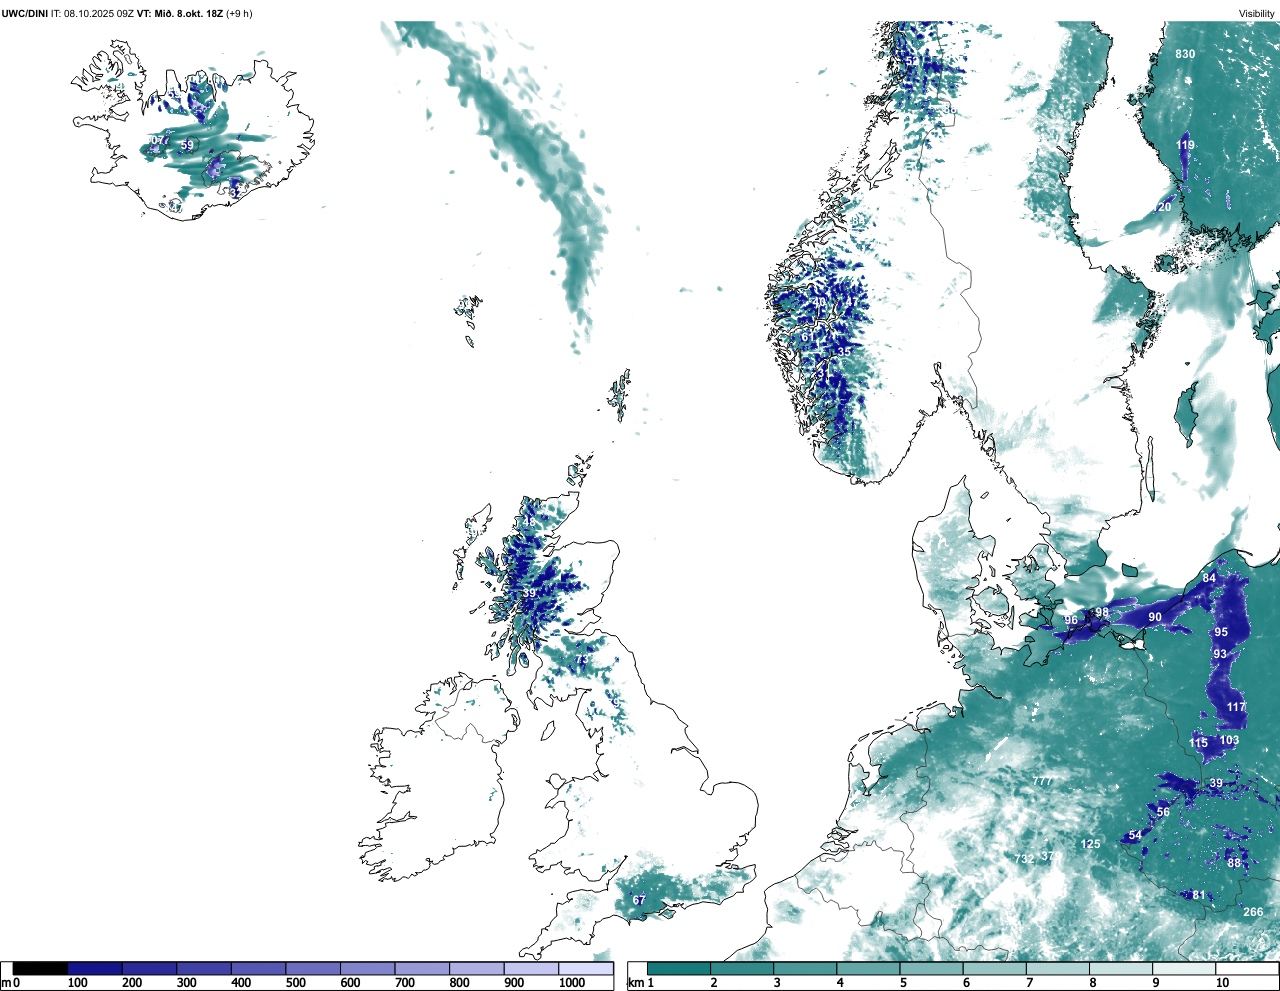Click the 'Visibility' title in top corner
Viewport: 1280px width, 991px height.
tap(1256, 13)
